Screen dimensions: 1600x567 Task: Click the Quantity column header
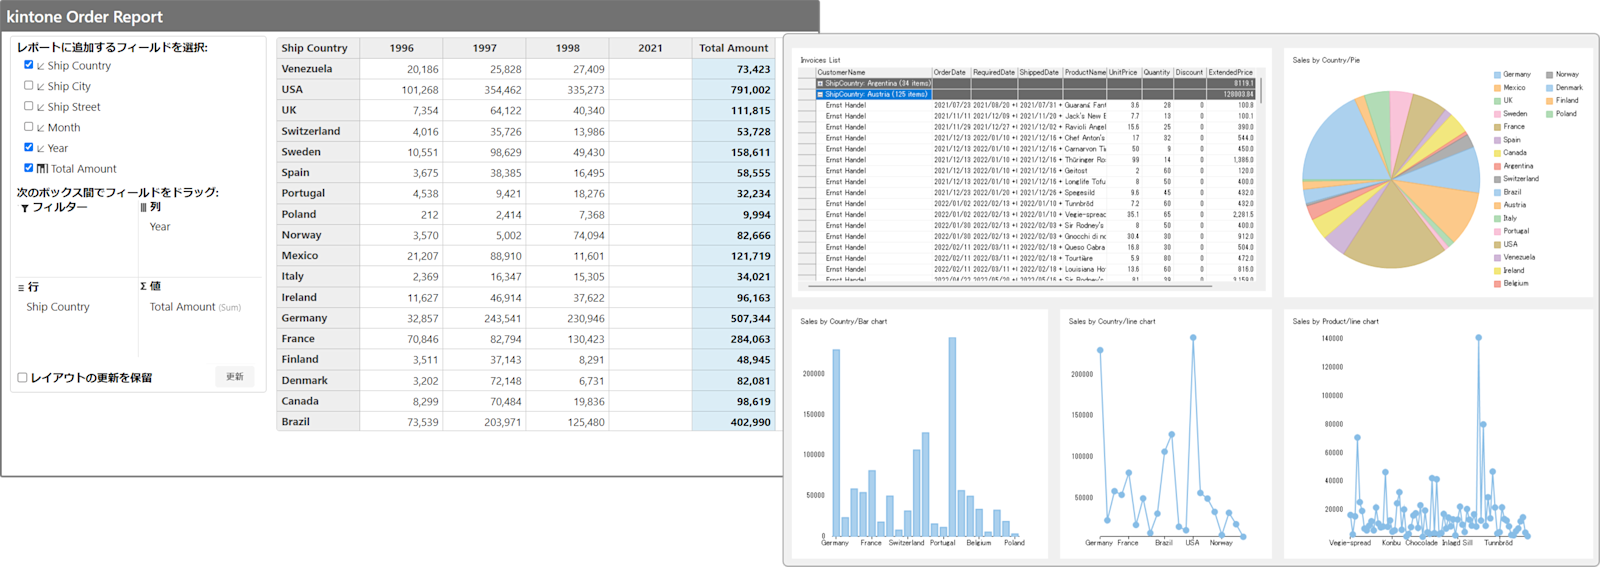1157,72
